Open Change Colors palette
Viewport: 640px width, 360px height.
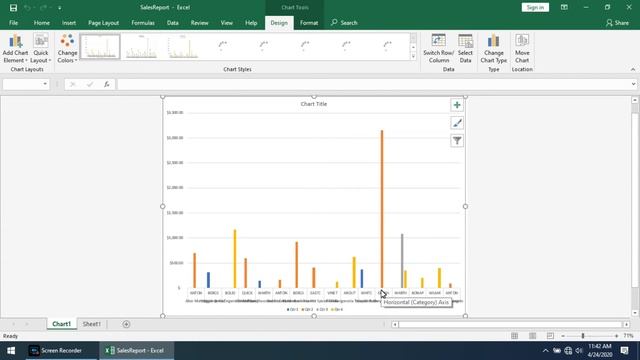(x=67, y=49)
